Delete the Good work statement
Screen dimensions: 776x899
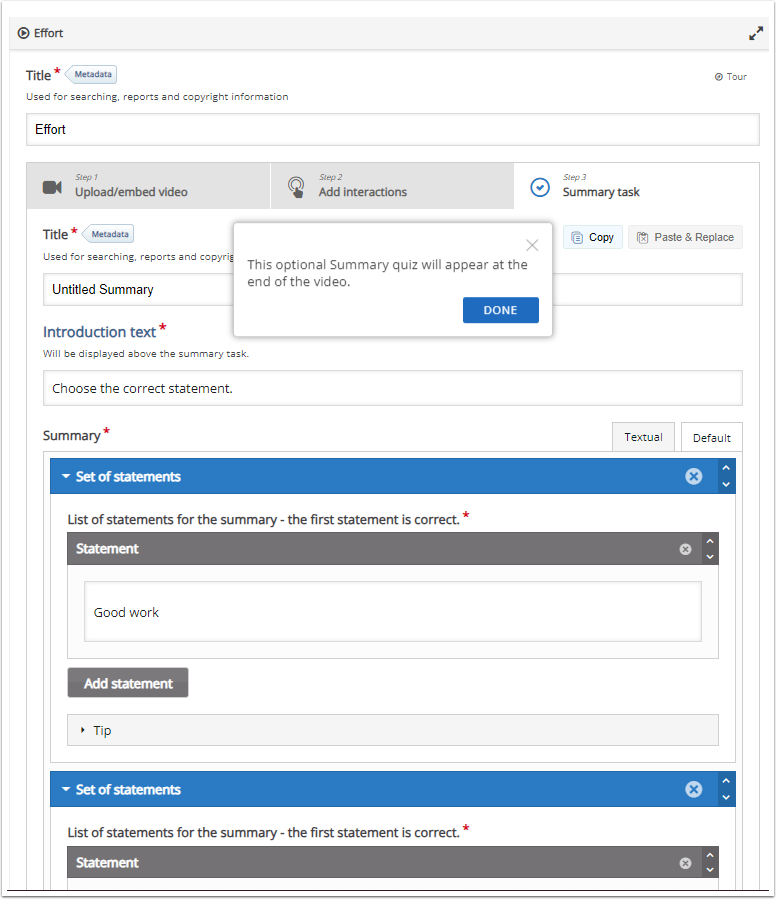tap(685, 549)
